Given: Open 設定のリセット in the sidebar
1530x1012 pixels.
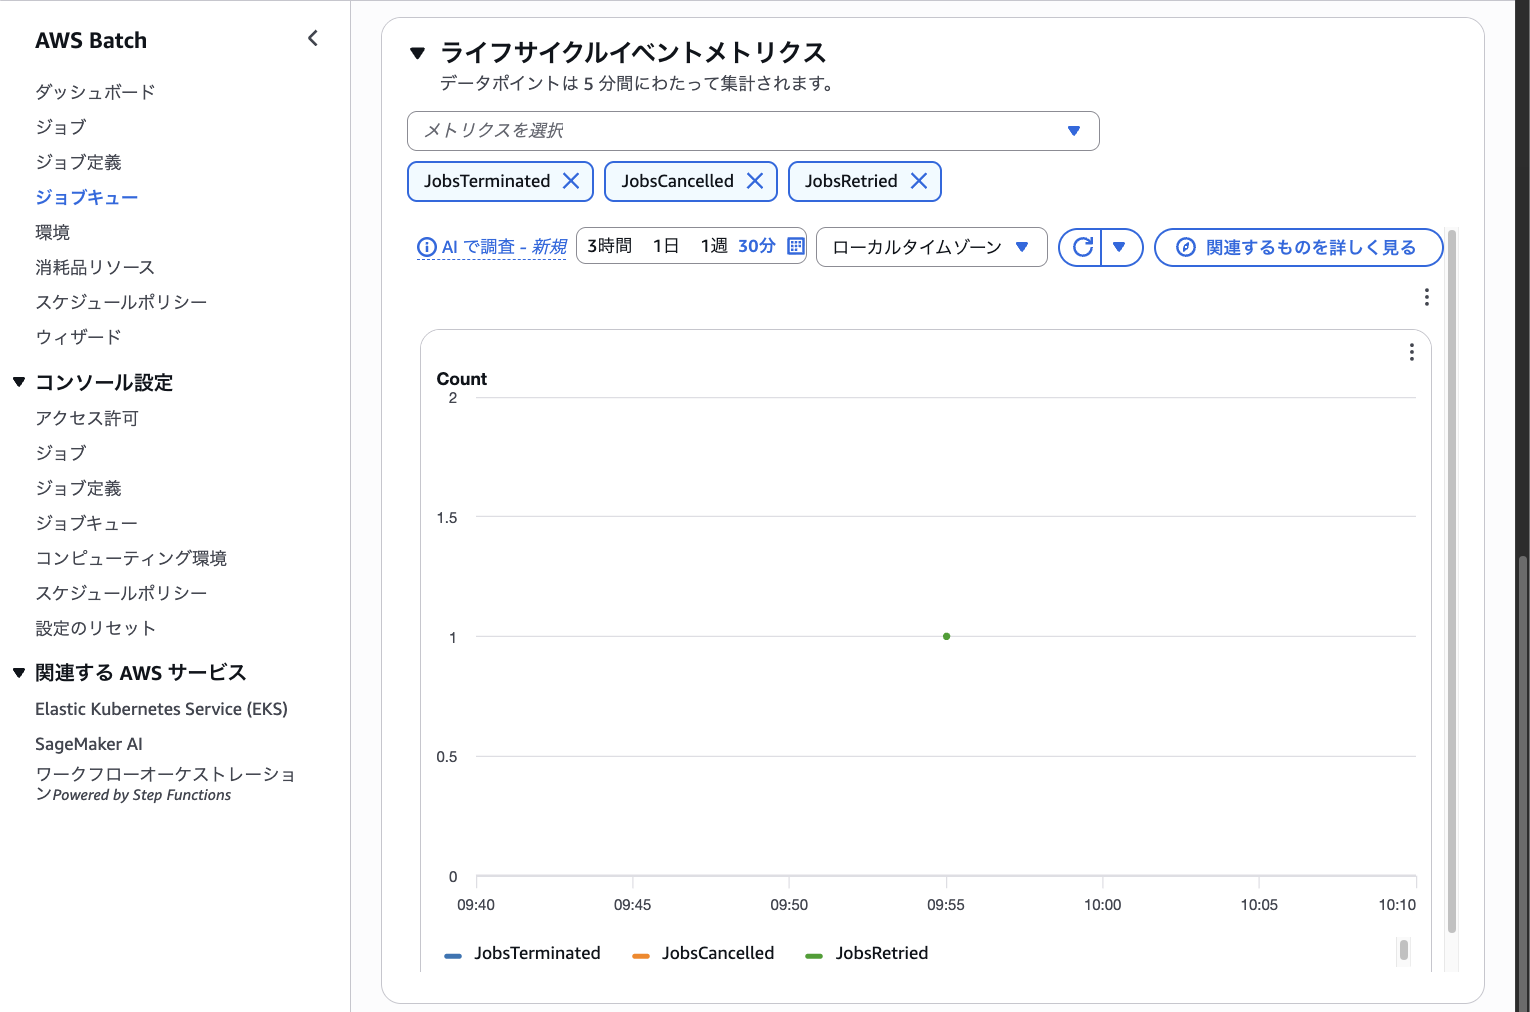Looking at the screenshot, I should pyautogui.click(x=96, y=628).
